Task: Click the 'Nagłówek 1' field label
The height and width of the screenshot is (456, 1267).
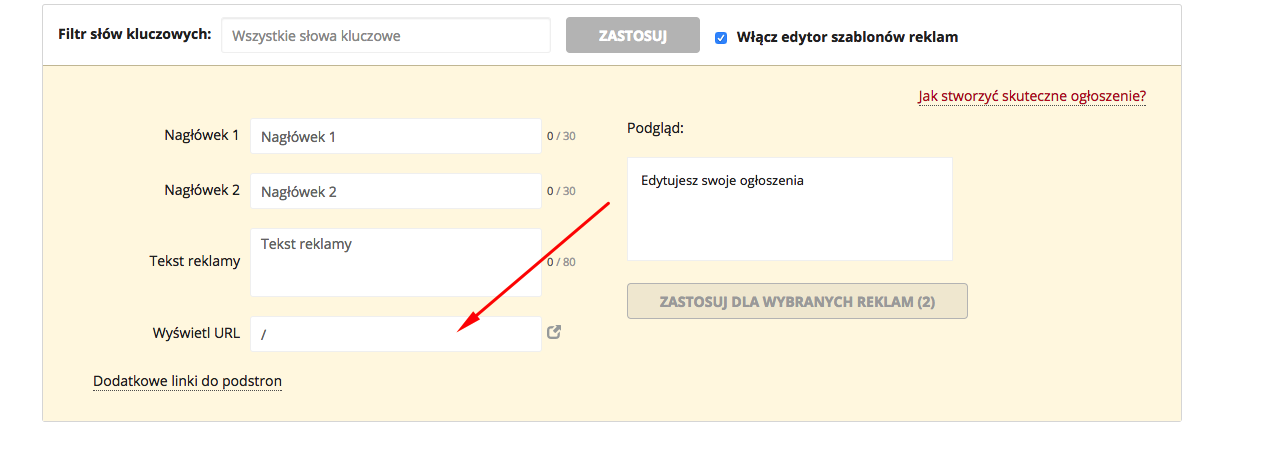Action: click(x=201, y=135)
